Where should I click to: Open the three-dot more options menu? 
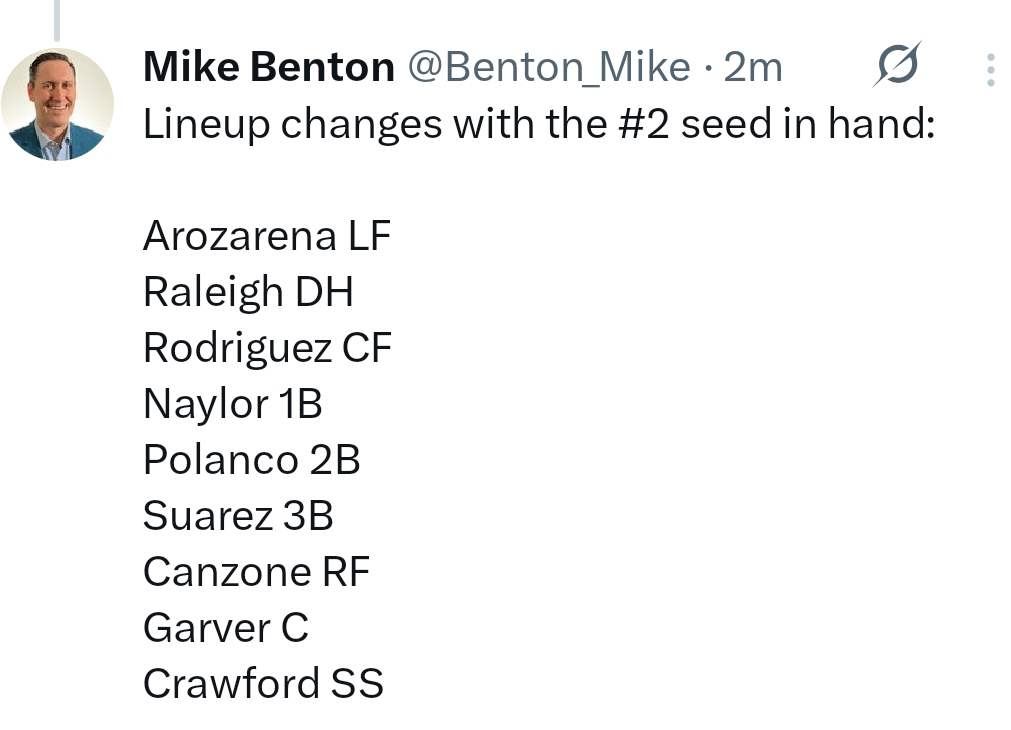click(990, 69)
